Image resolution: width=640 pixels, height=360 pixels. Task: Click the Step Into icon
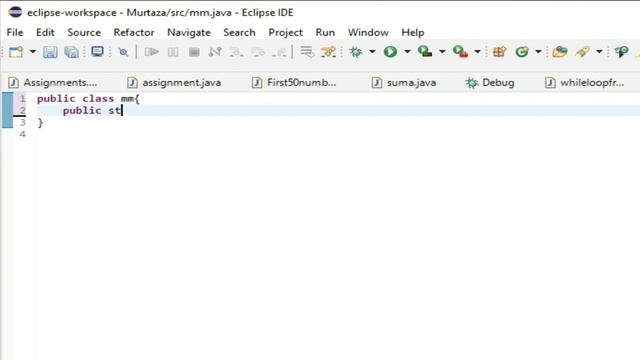236,52
